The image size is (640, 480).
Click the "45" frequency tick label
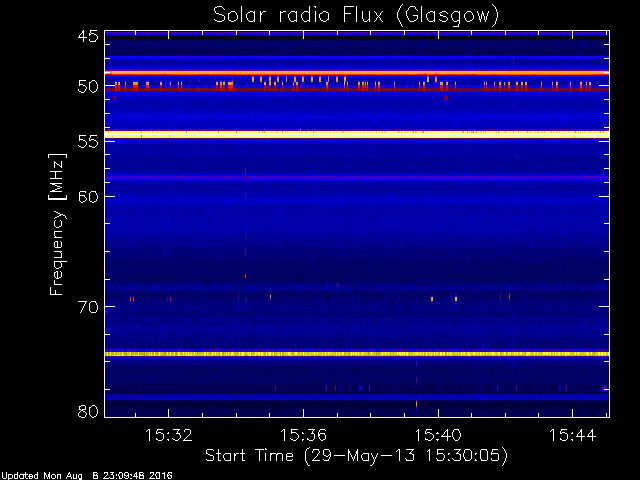[x=88, y=37]
